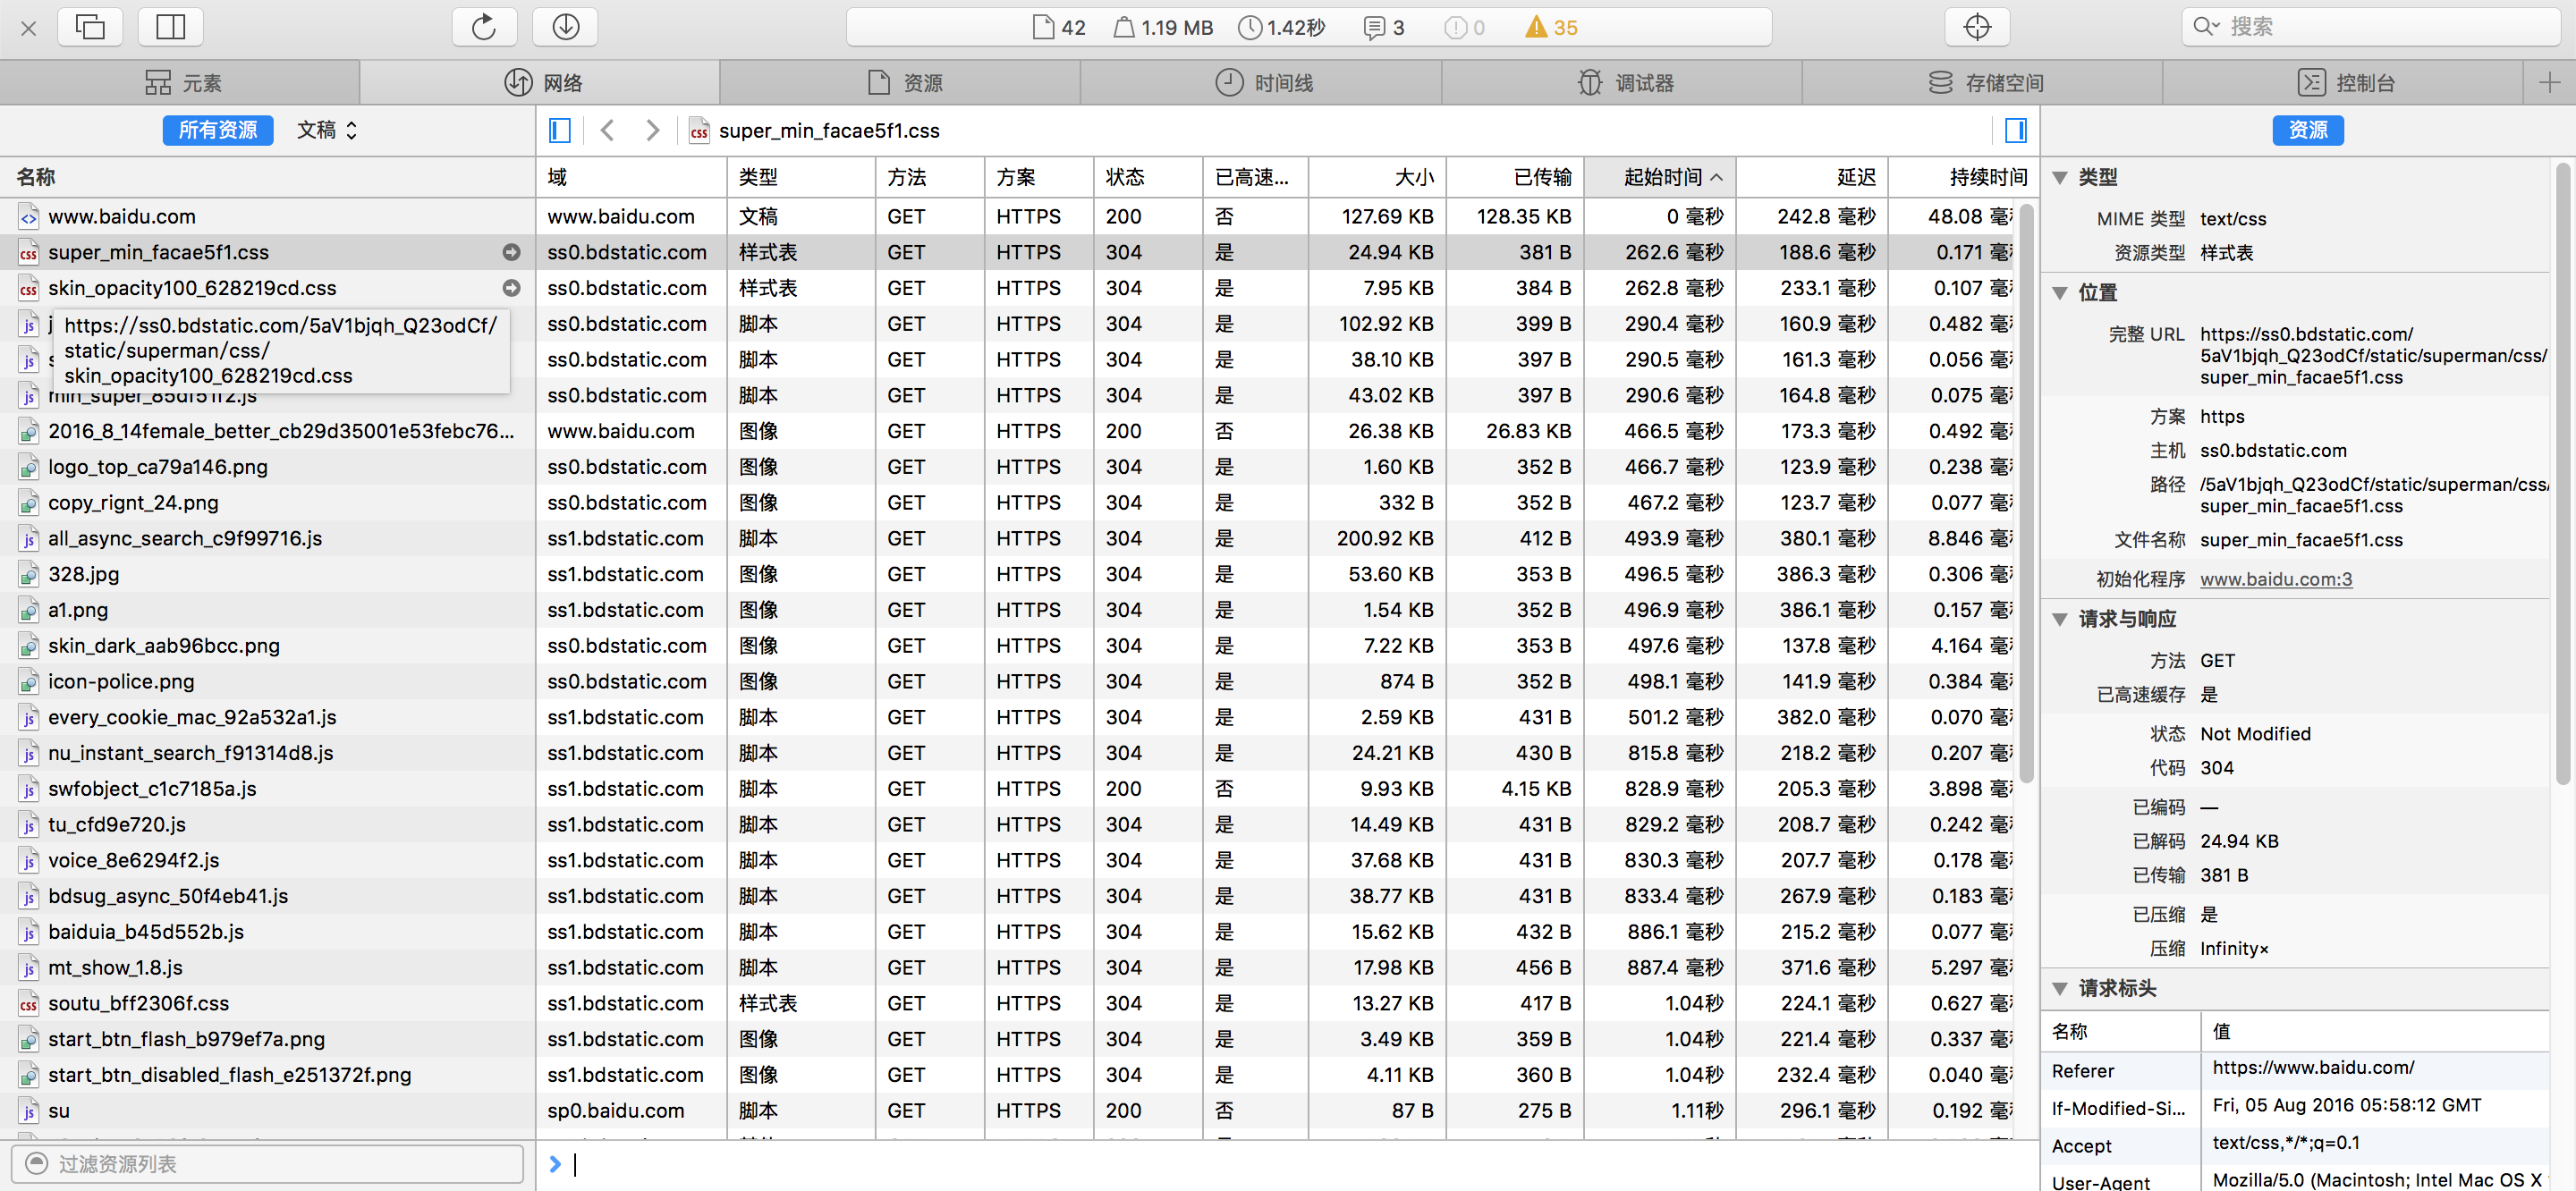Click the js icon beside mt_show_1.8.js

click(x=29, y=968)
